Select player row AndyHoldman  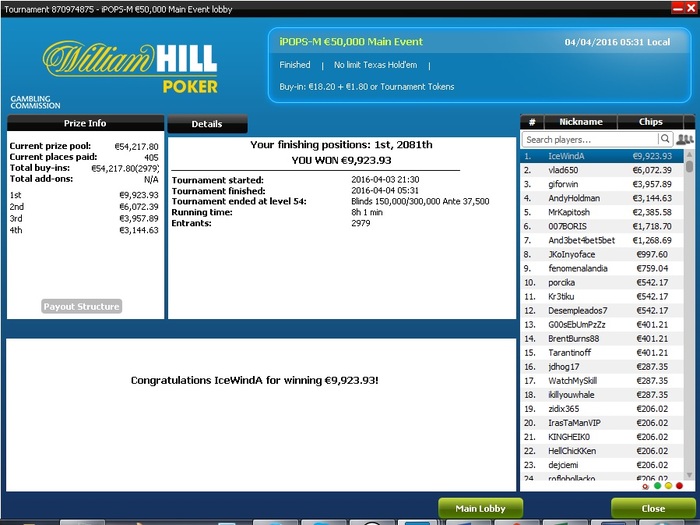coord(602,198)
